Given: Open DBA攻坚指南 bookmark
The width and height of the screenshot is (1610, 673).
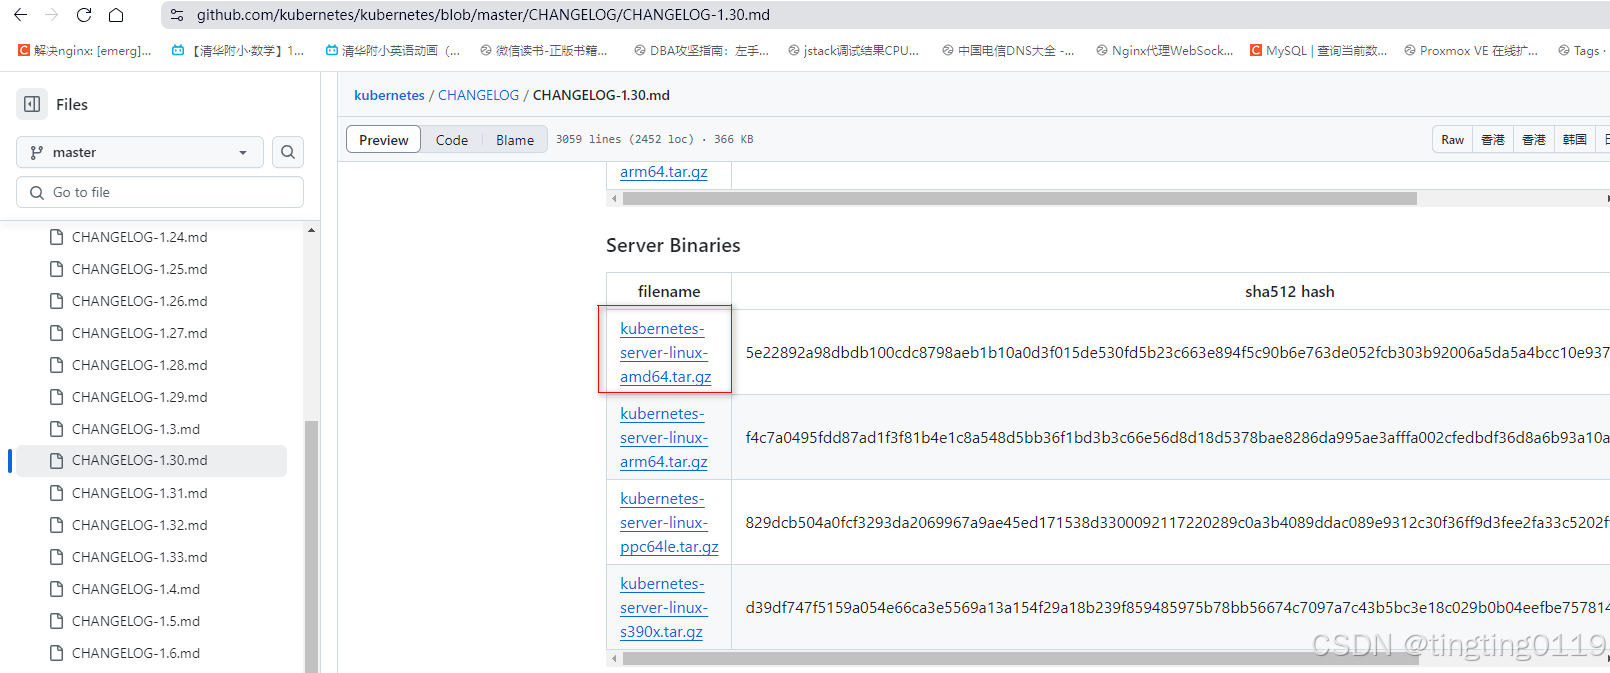Looking at the screenshot, I should pos(701,50).
